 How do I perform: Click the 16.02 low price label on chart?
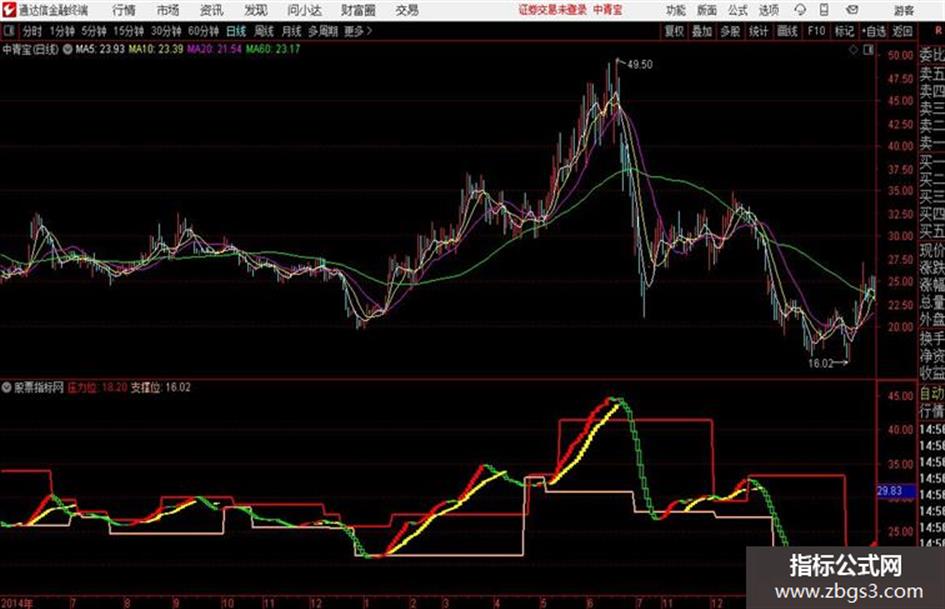point(820,364)
